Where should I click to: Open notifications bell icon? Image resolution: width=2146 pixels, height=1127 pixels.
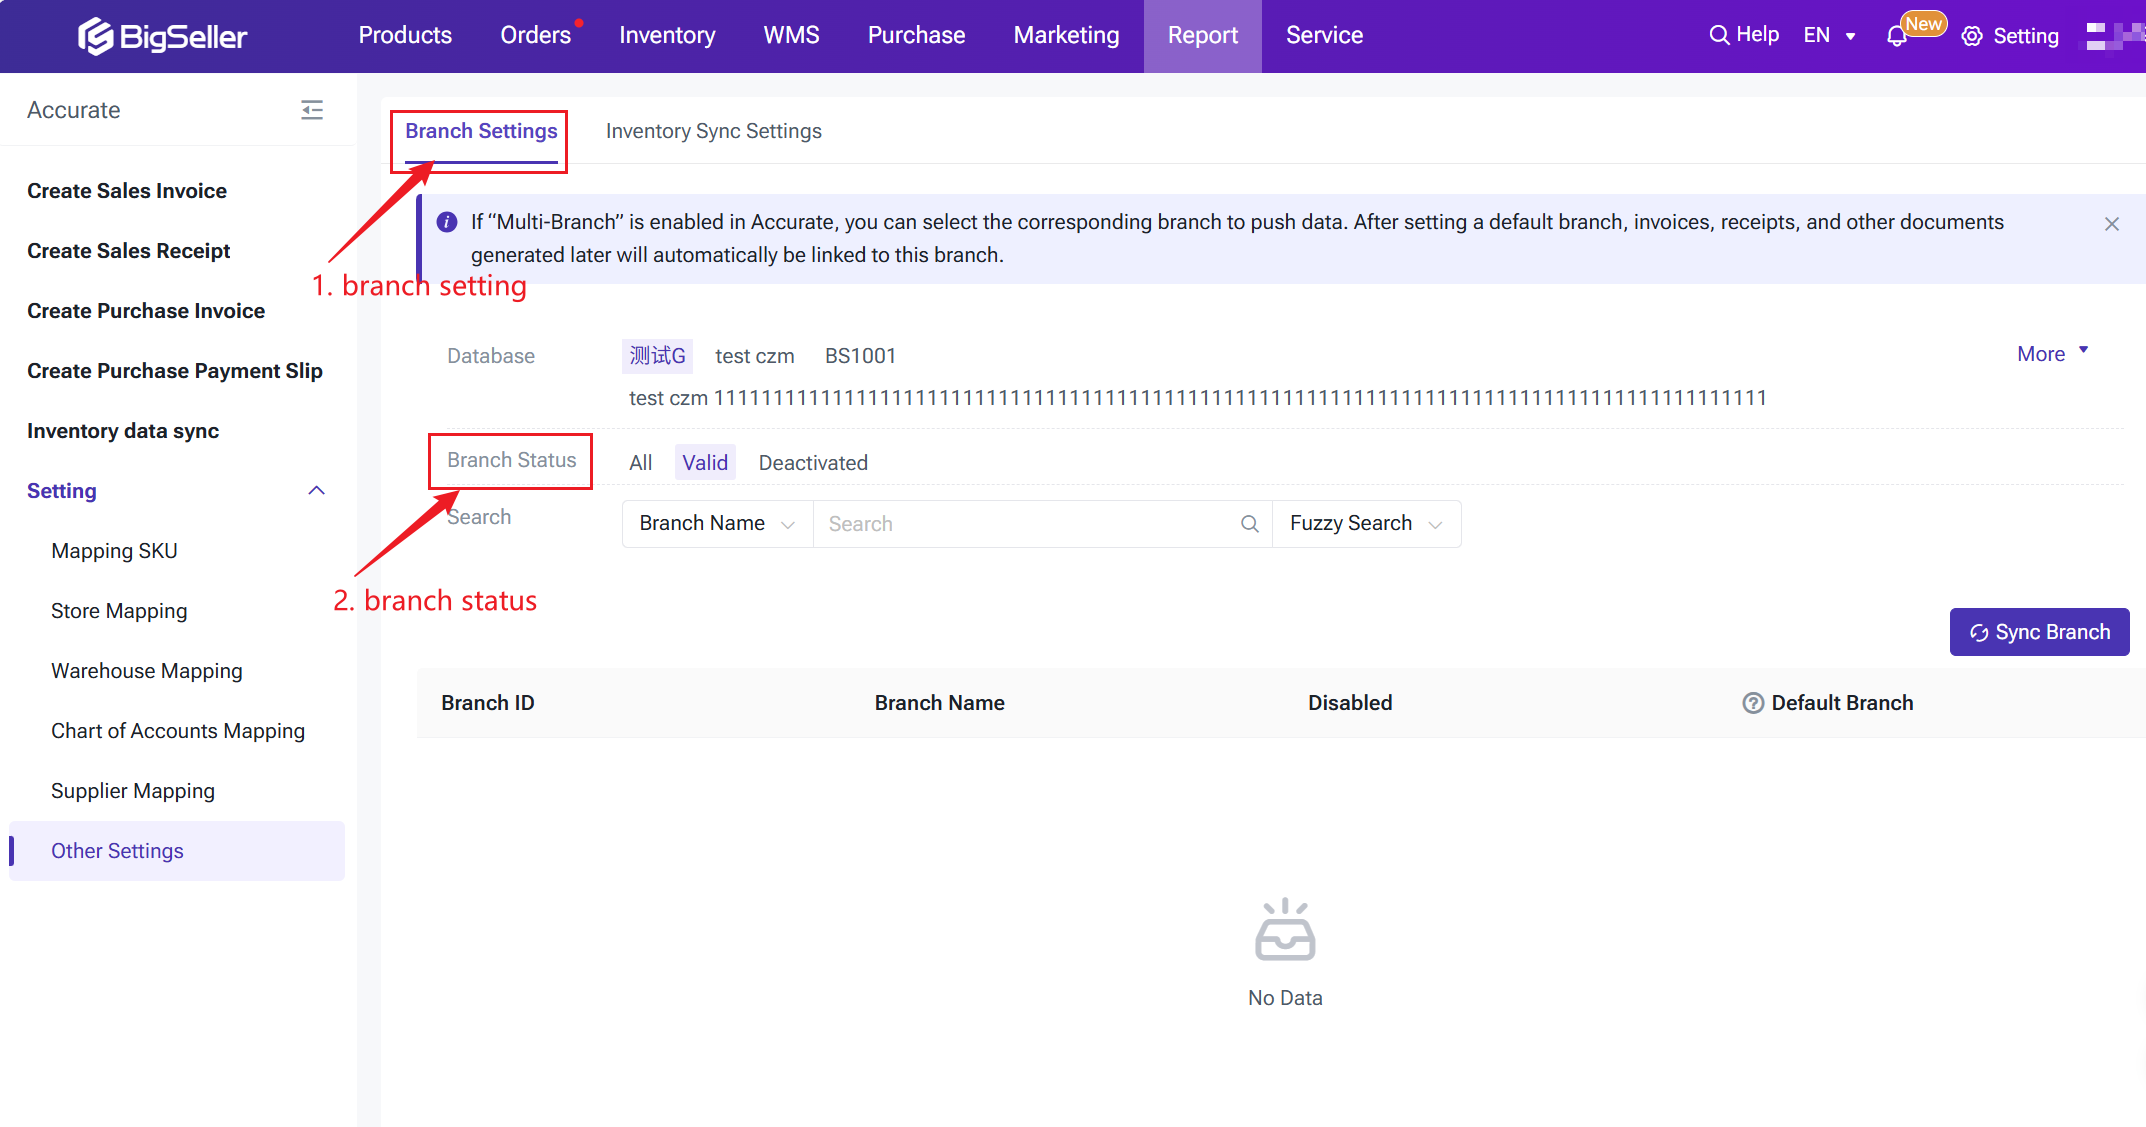point(1896,37)
